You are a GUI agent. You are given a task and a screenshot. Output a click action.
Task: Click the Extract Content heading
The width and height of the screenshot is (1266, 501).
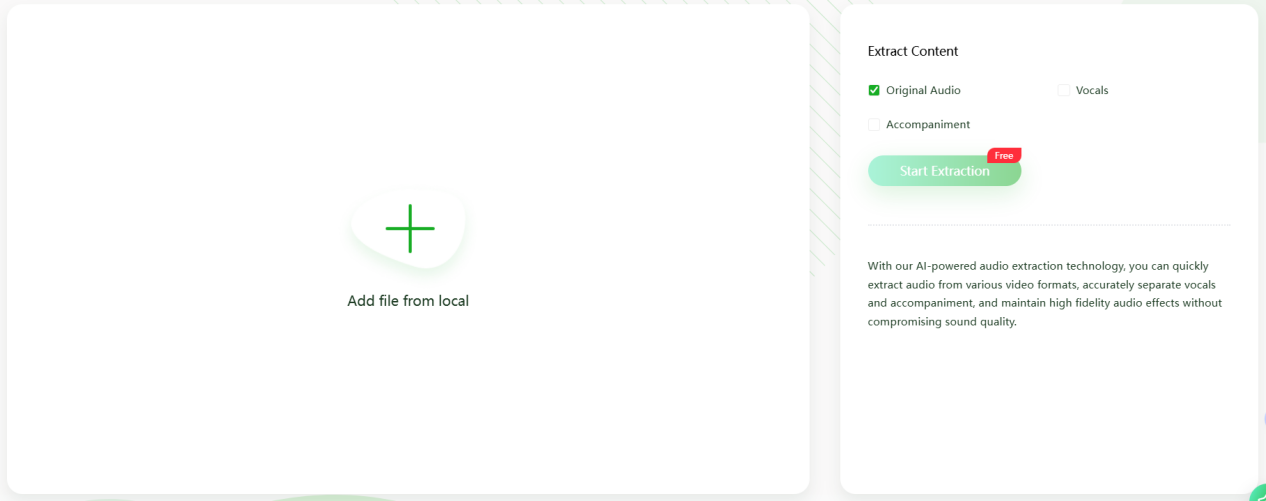(913, 51)
